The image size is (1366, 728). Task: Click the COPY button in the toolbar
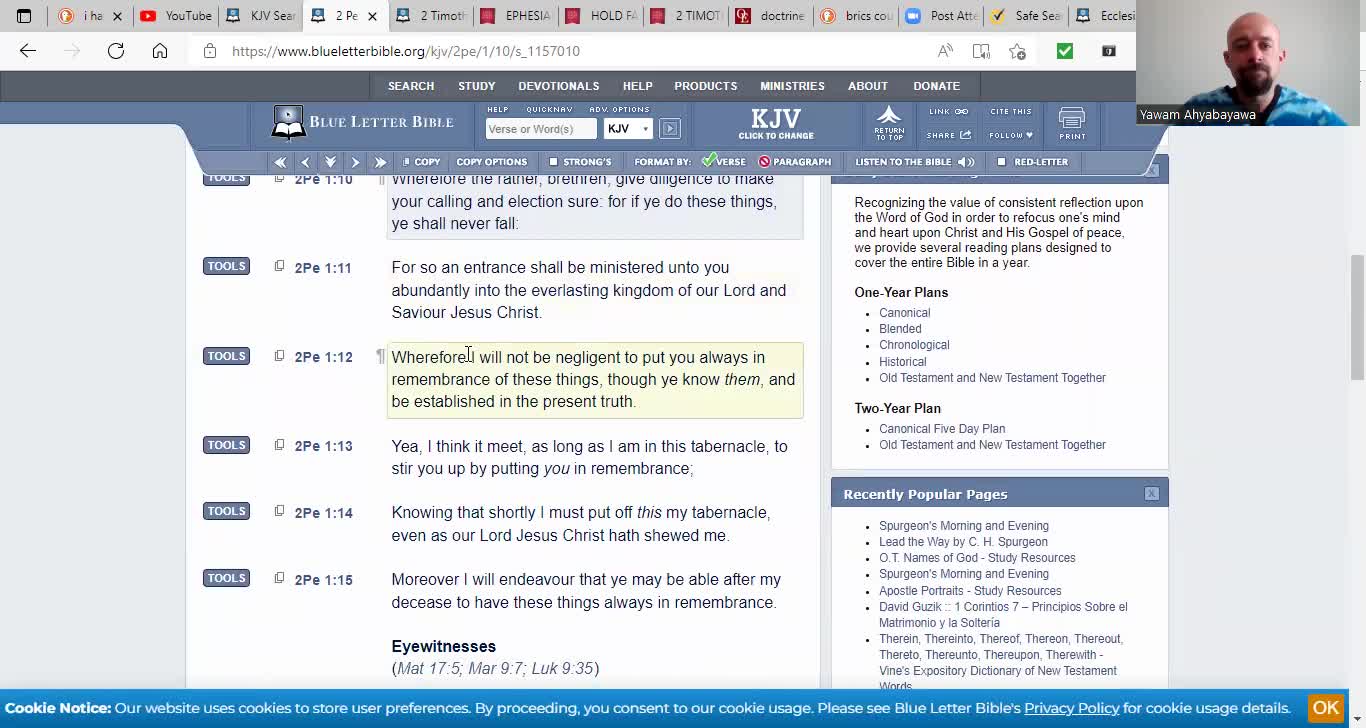421,162
